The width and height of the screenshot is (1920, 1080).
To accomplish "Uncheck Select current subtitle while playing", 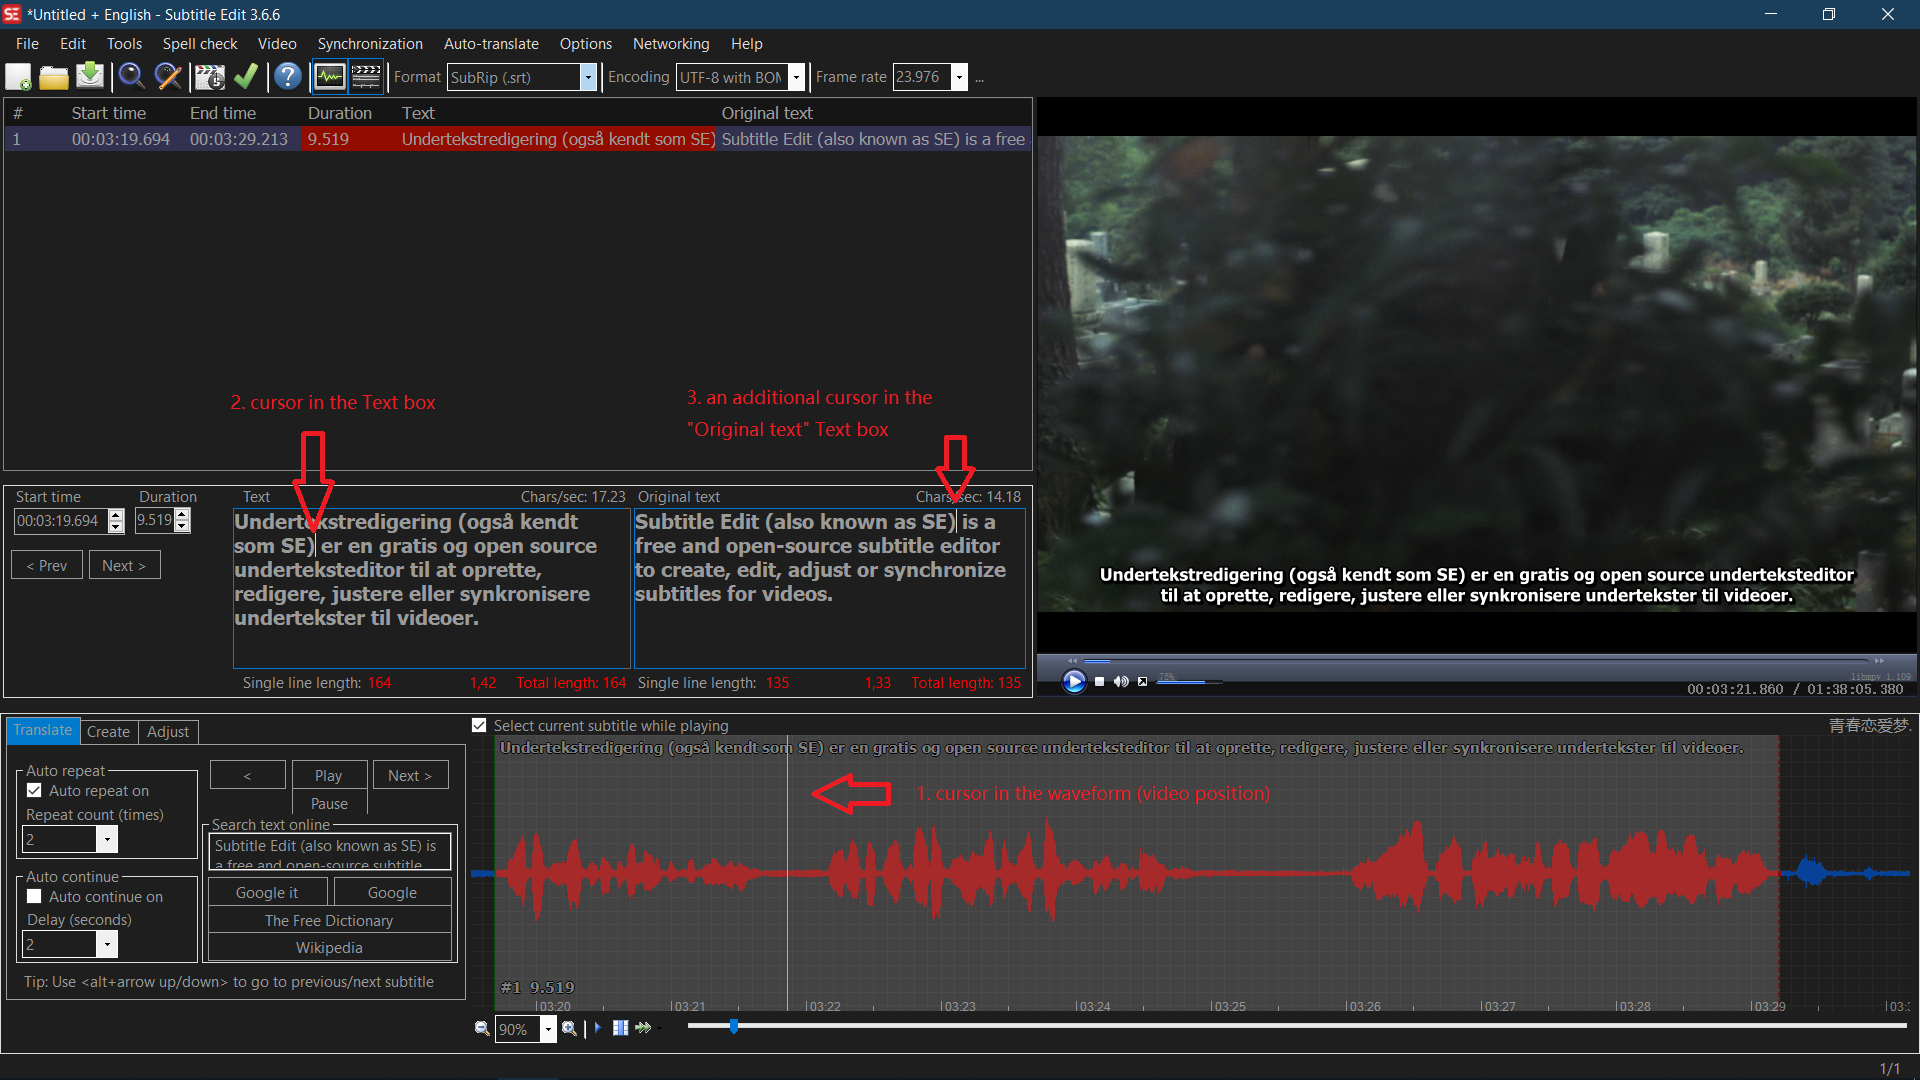I will [479, 725].
